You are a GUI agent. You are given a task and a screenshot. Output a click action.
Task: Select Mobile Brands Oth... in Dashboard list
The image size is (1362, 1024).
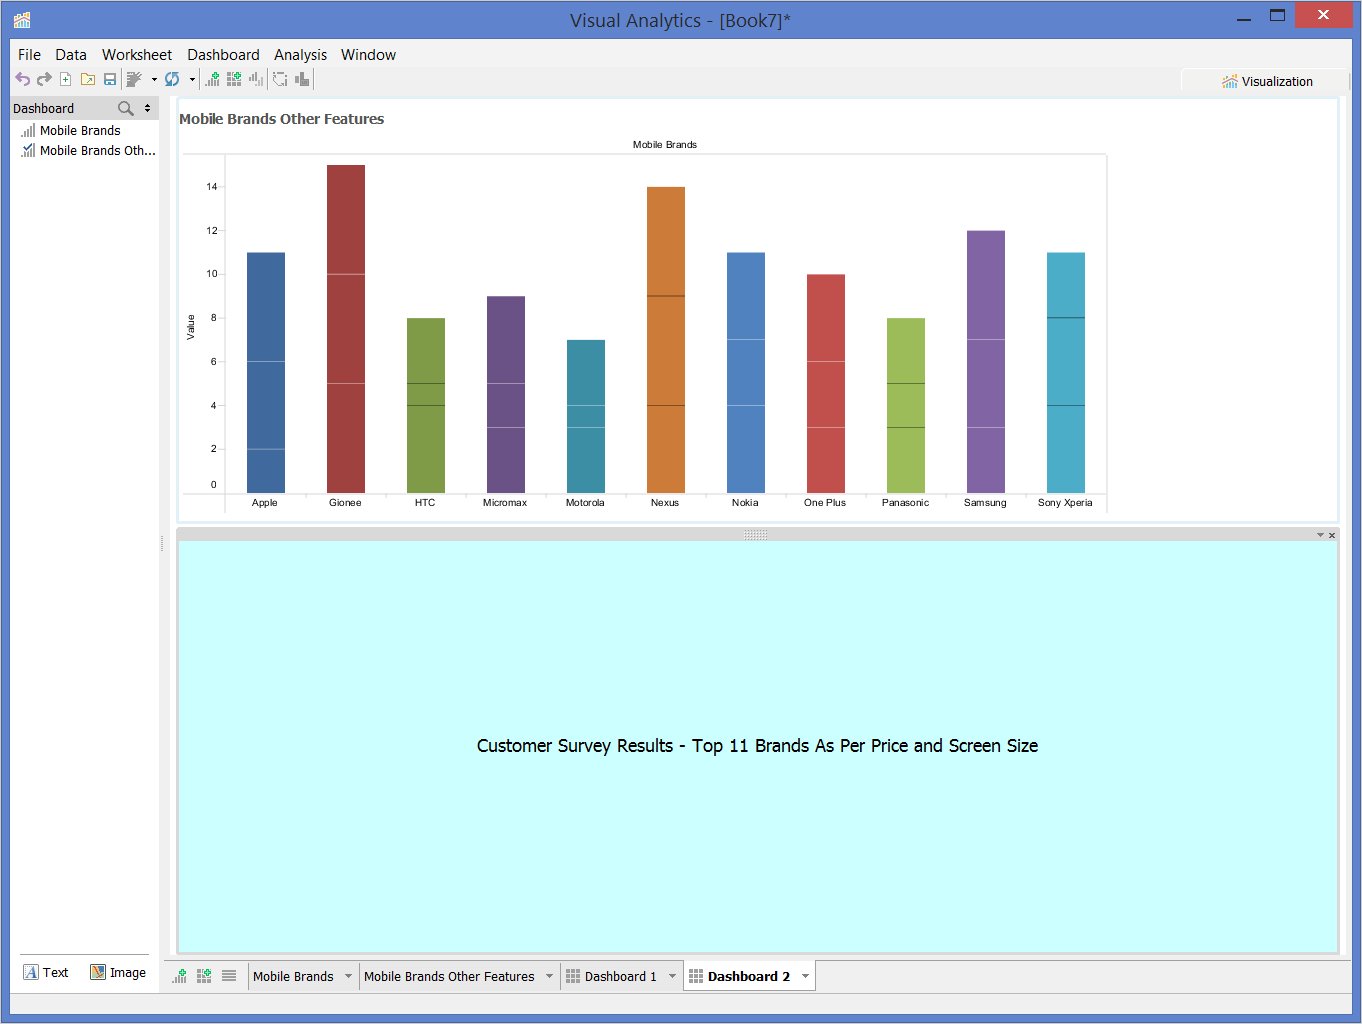pos(97,151)
